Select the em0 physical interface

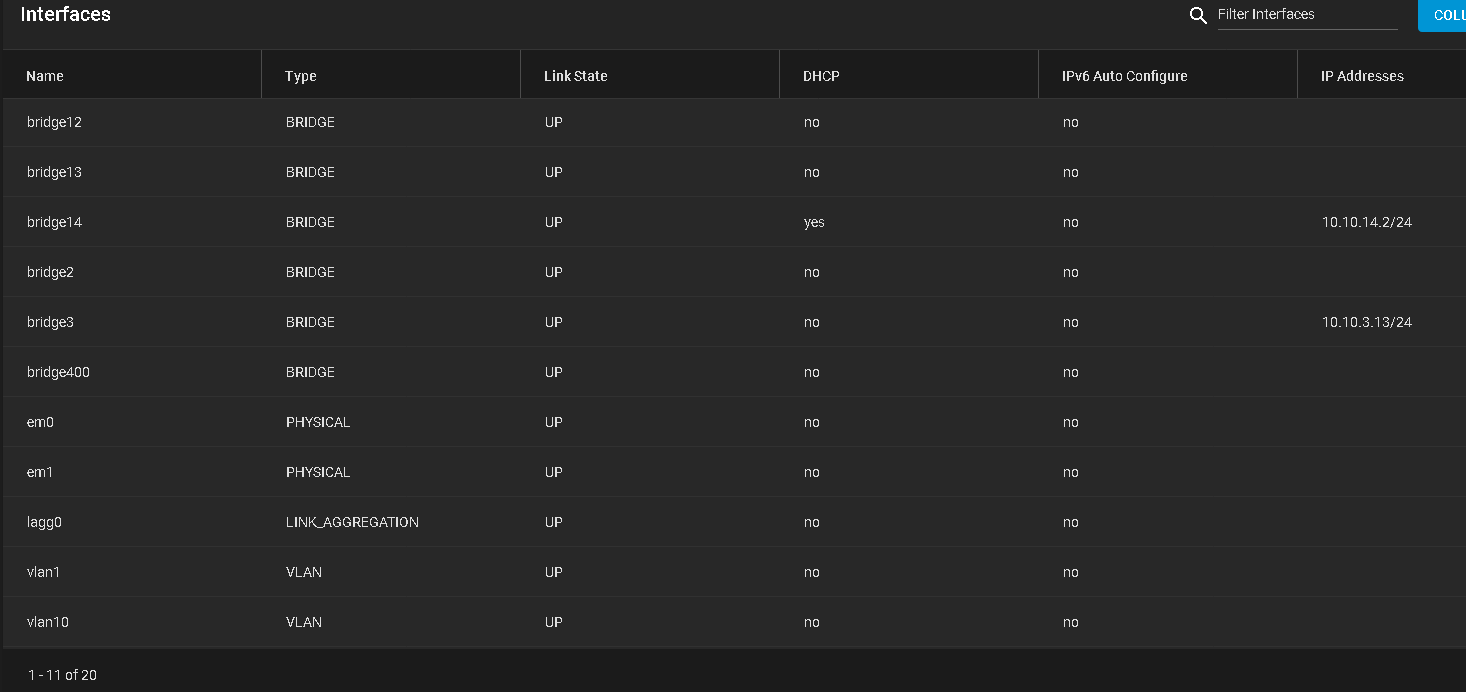734,422
